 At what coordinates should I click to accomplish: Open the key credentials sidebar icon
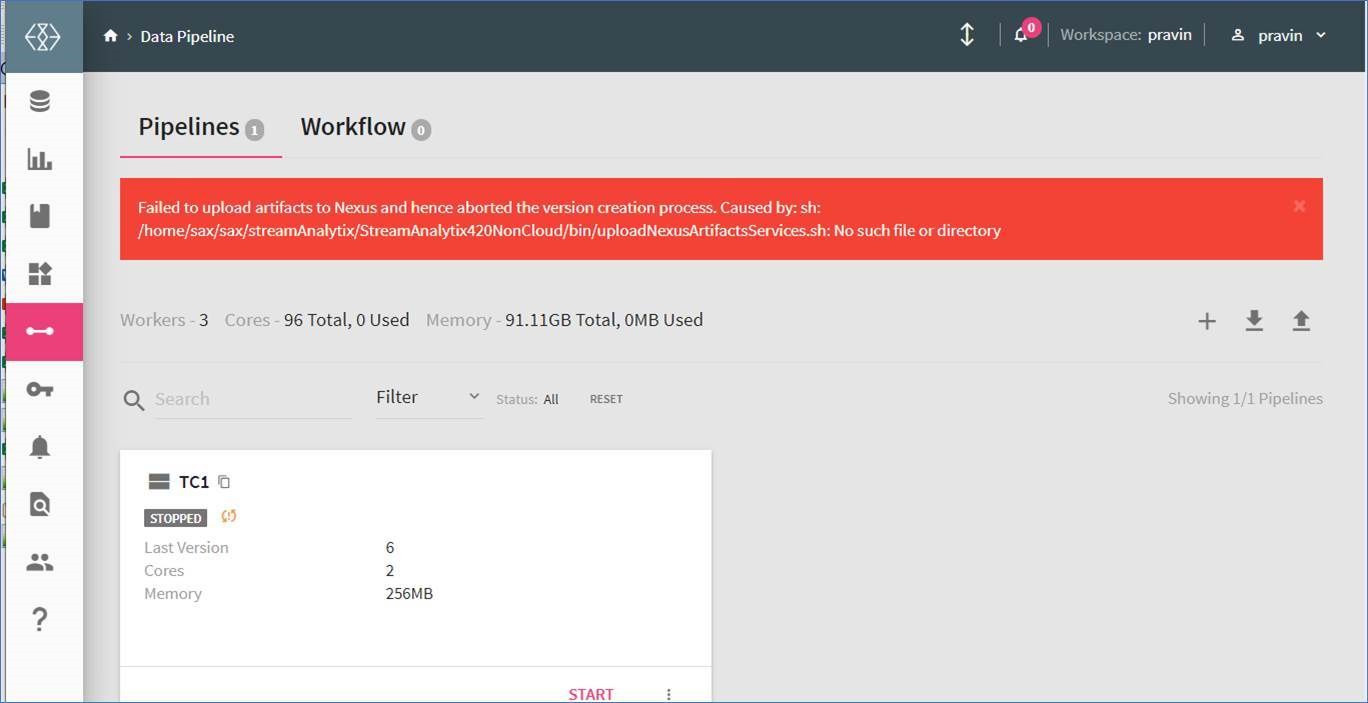coord(40,389)
